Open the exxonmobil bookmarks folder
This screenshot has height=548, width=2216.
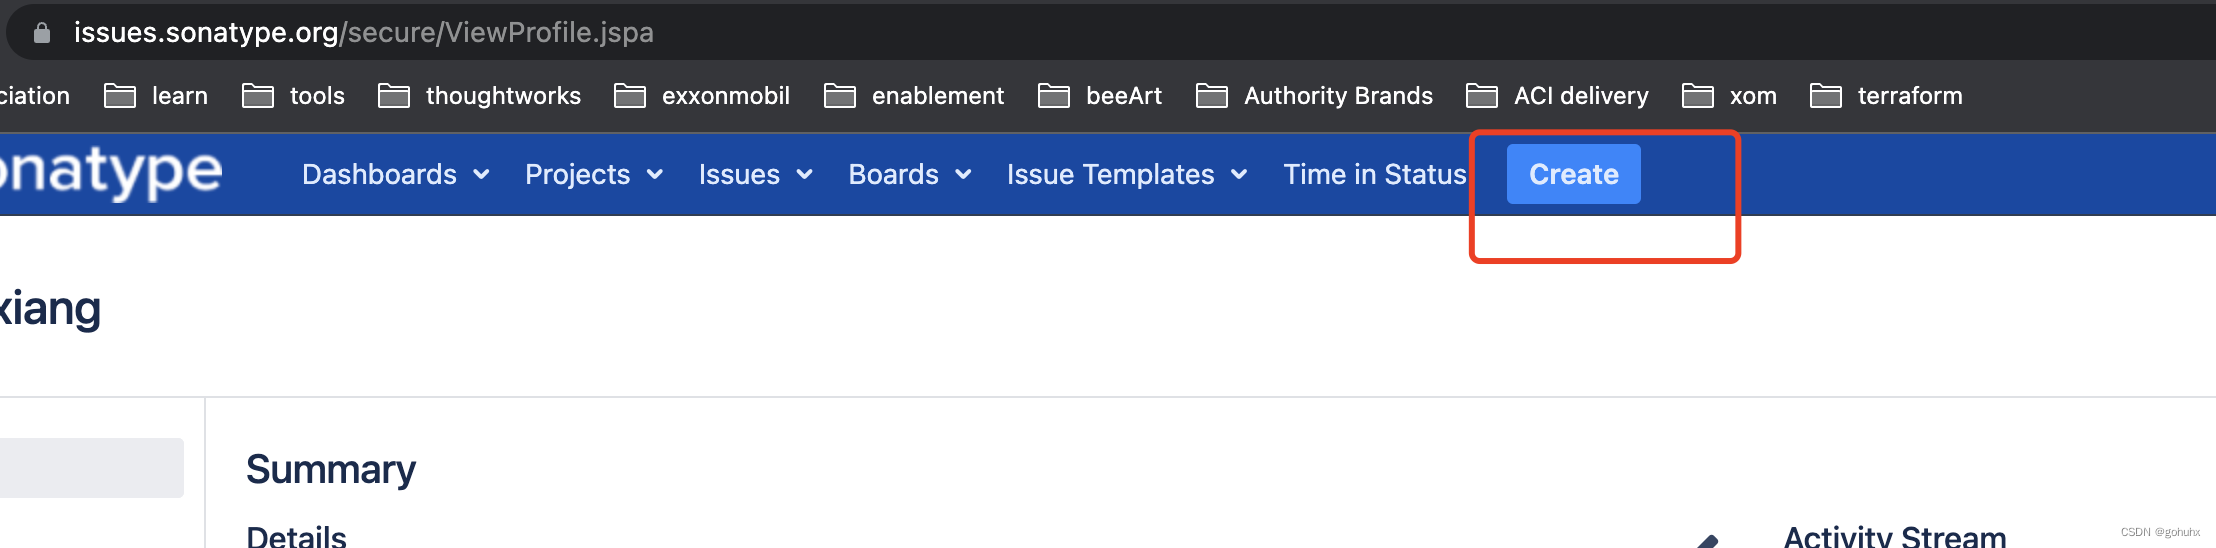702,96
